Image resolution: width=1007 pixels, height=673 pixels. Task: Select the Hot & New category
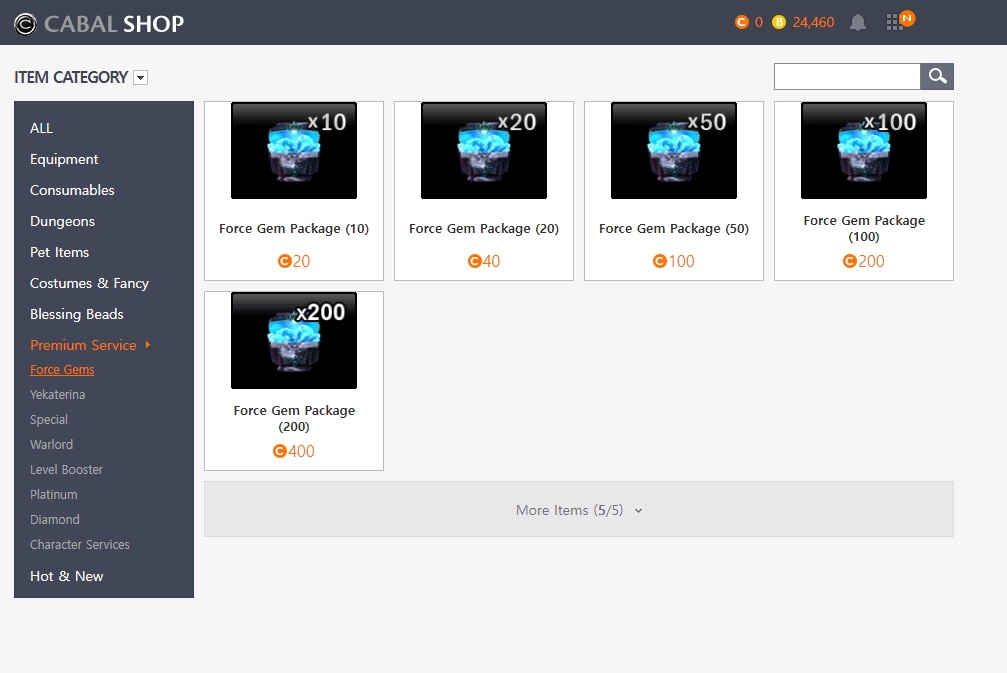tap(66, 576)
